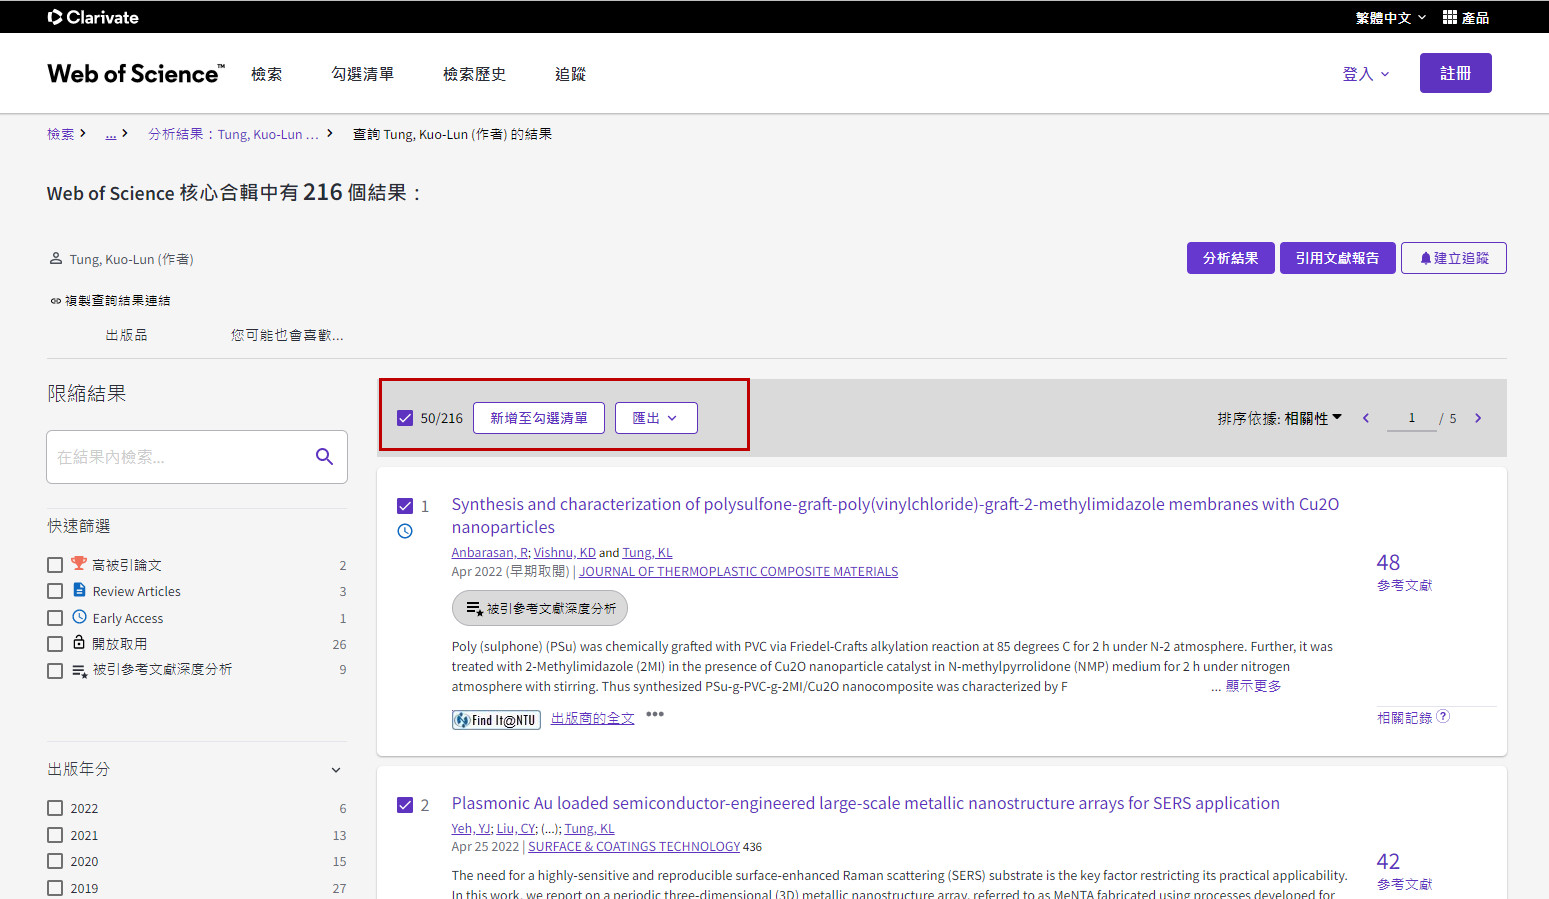Check the 被引參考文獻深度分析 filter
This screenshot has height=899, width=1549.
[x=55, y=670]
